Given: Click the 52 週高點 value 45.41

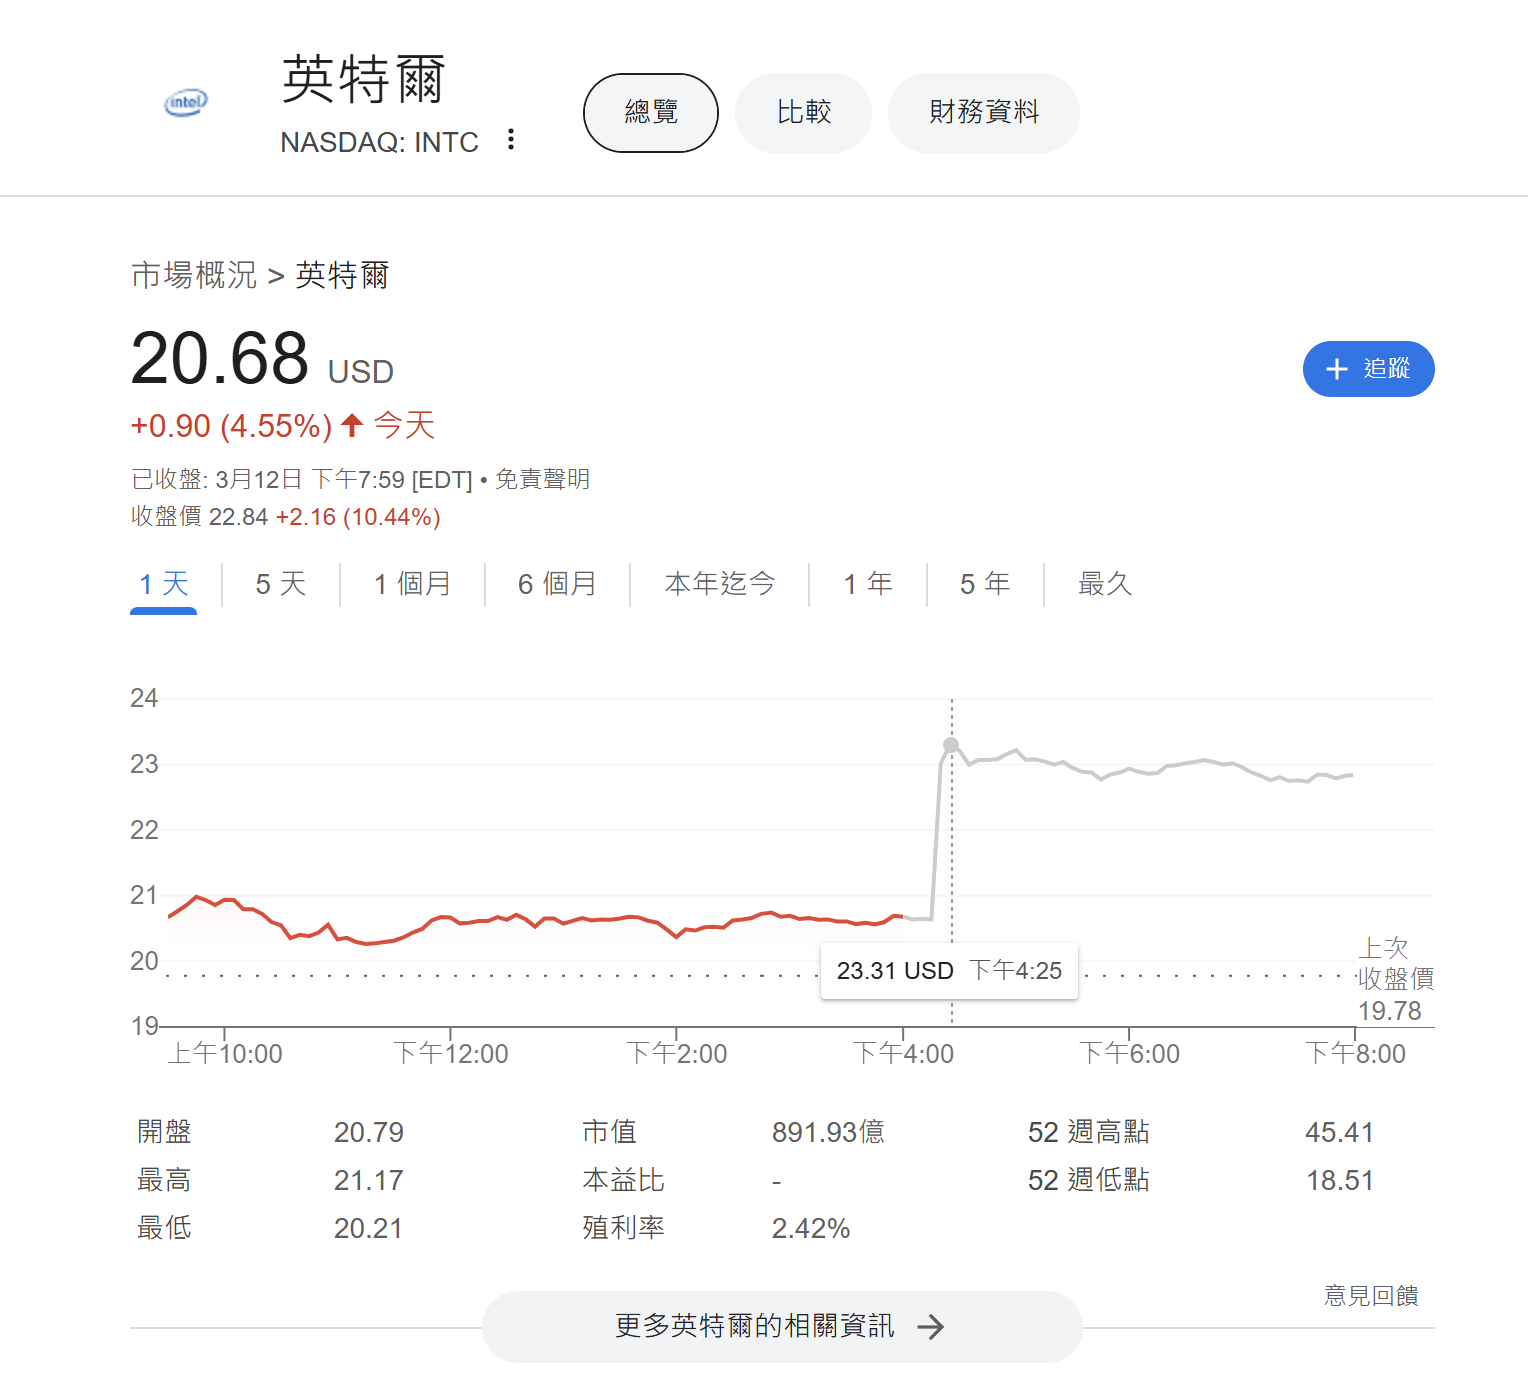Looking at the screenshot, I should click(x=1340, y=1132).
